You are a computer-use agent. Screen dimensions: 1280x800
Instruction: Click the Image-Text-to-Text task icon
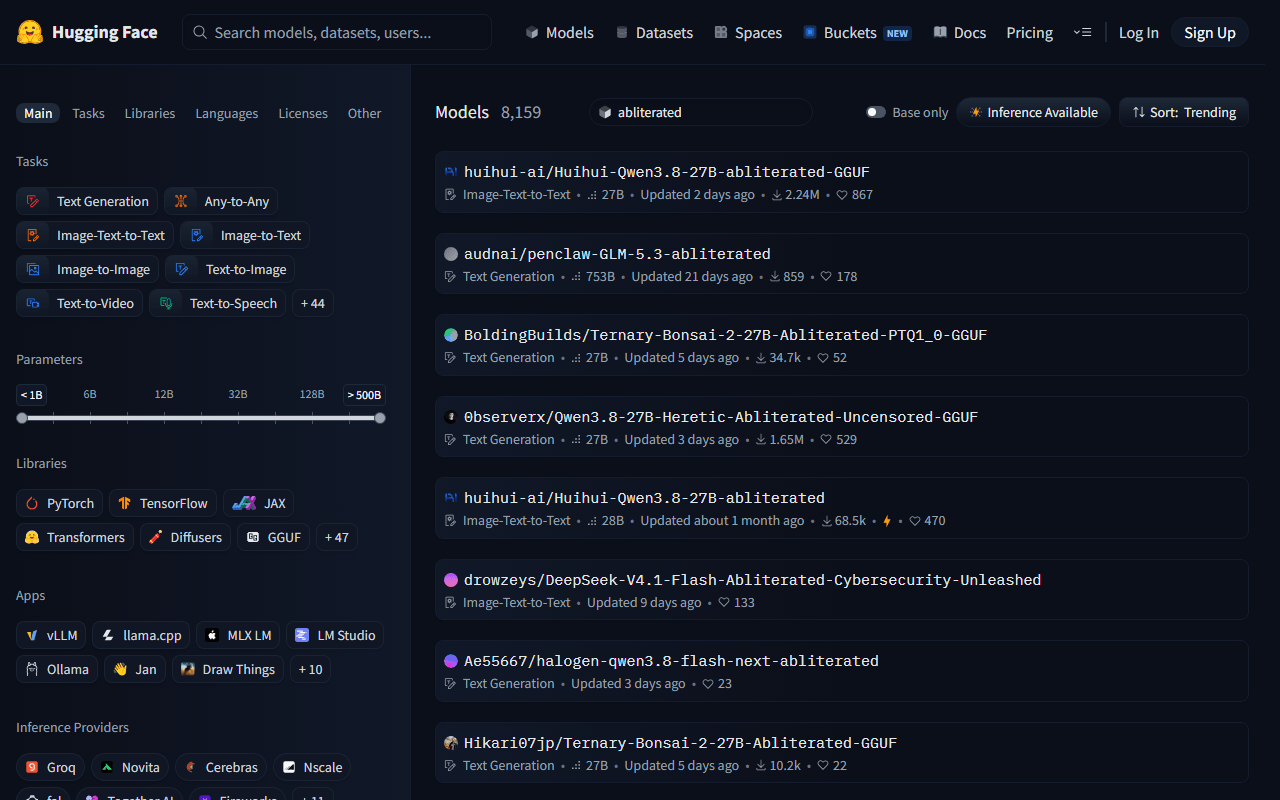35,235
